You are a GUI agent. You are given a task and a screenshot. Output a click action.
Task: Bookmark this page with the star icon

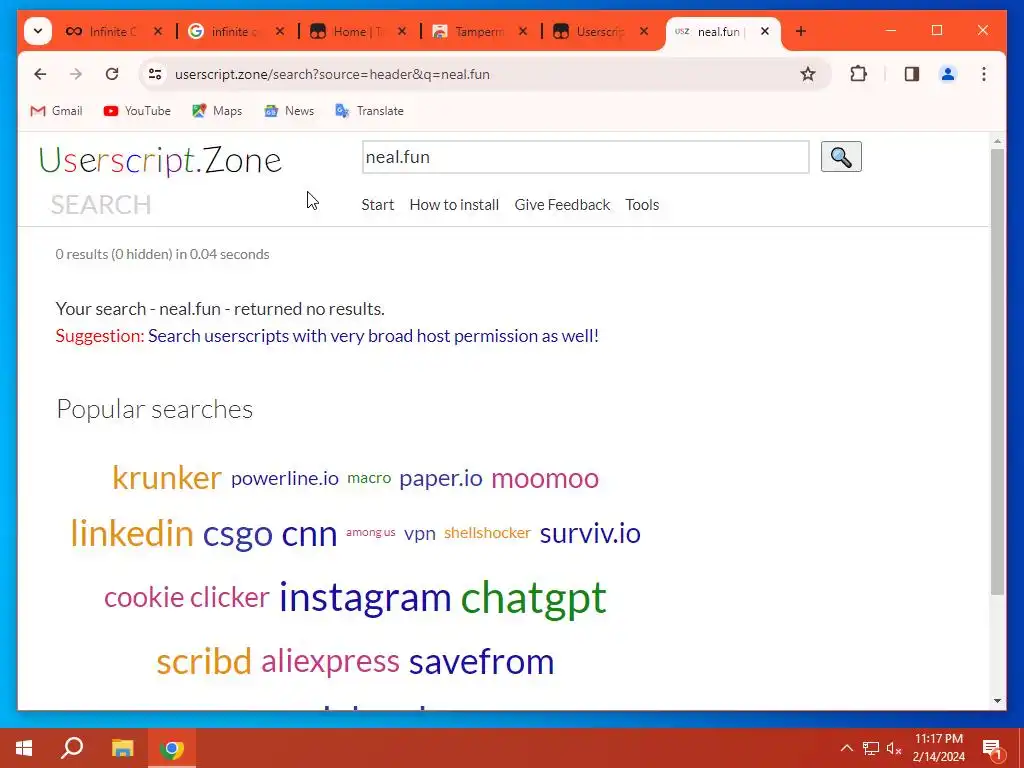pos(808,74)
